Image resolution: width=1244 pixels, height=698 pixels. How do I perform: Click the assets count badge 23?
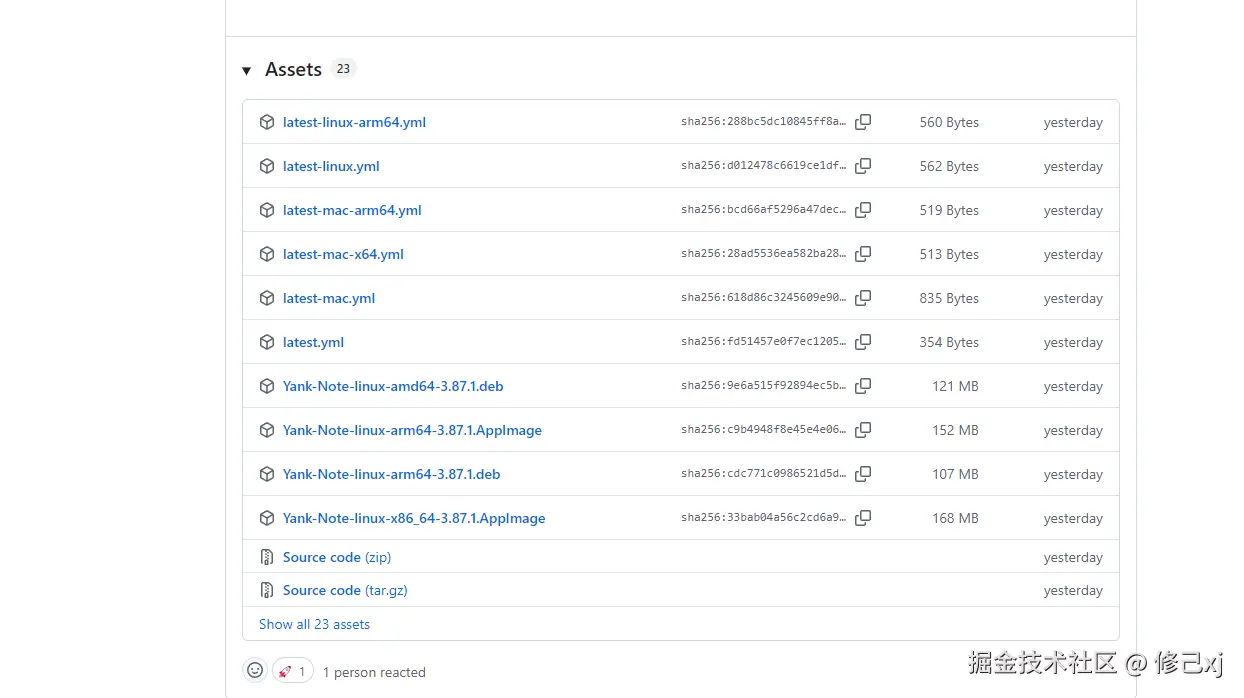(343, 69)
